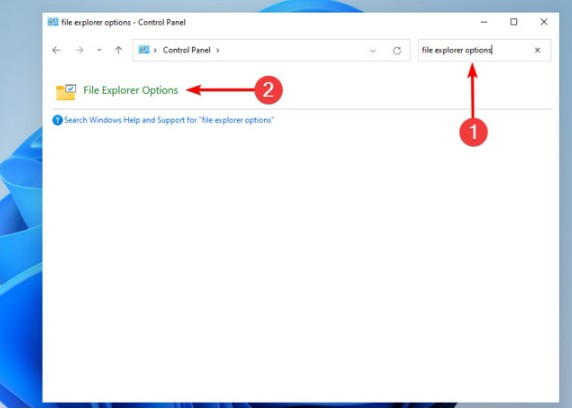
Task: Clear the search box with the X
Action: (537, 50)
